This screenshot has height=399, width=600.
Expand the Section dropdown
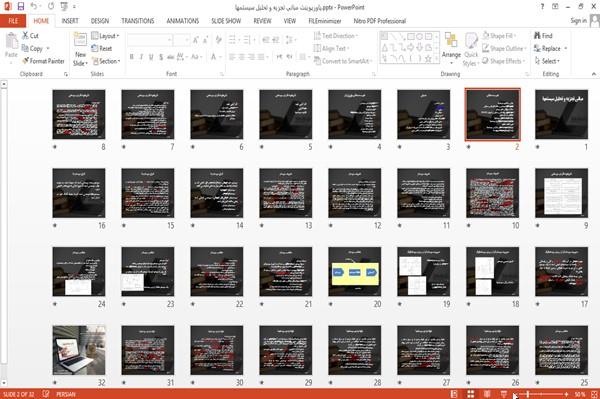point(106,61)
